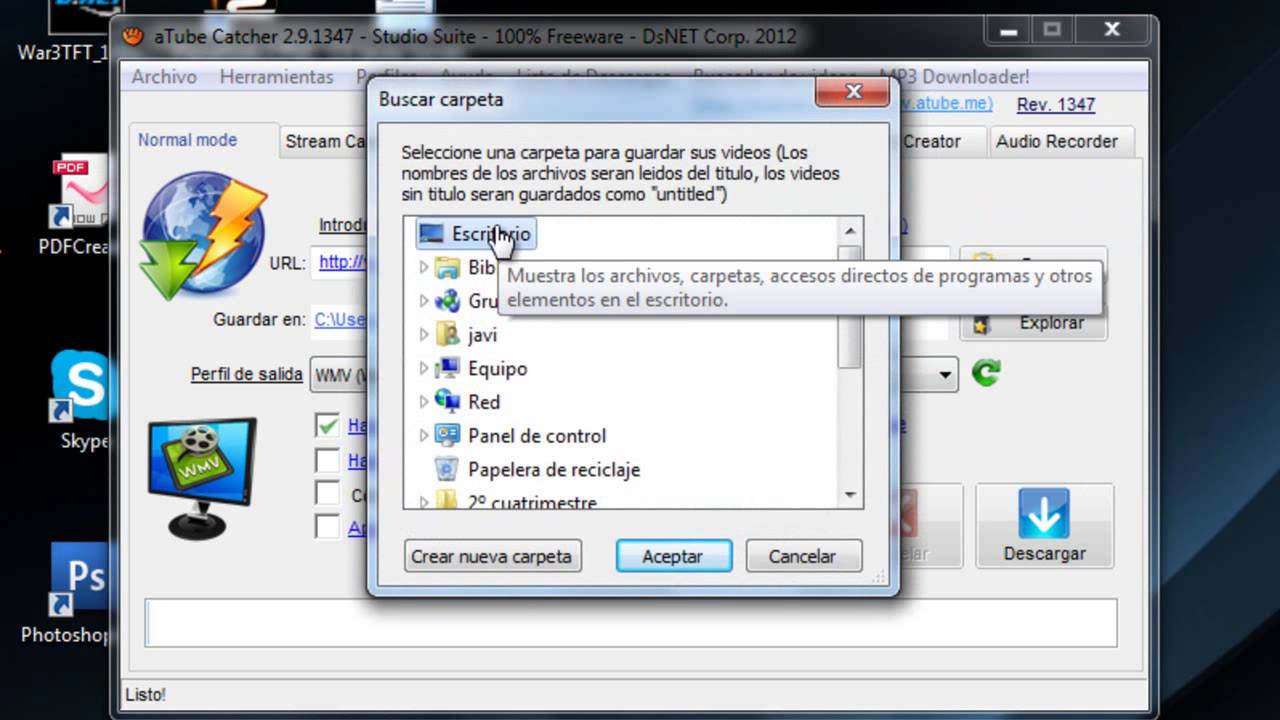The image size is (1280, 720).
Task: Select Equipo in the folder tree
Action: (497, 368)
